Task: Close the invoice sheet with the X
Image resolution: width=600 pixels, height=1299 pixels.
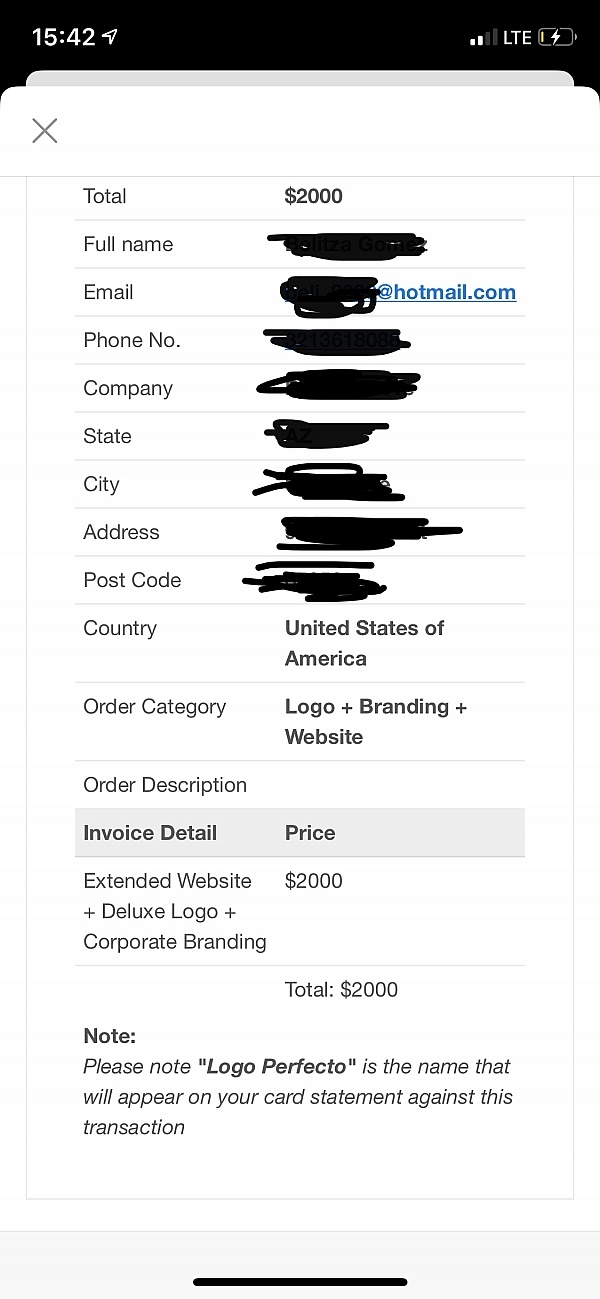Action: pyautogui.click(x=45, y=131)
